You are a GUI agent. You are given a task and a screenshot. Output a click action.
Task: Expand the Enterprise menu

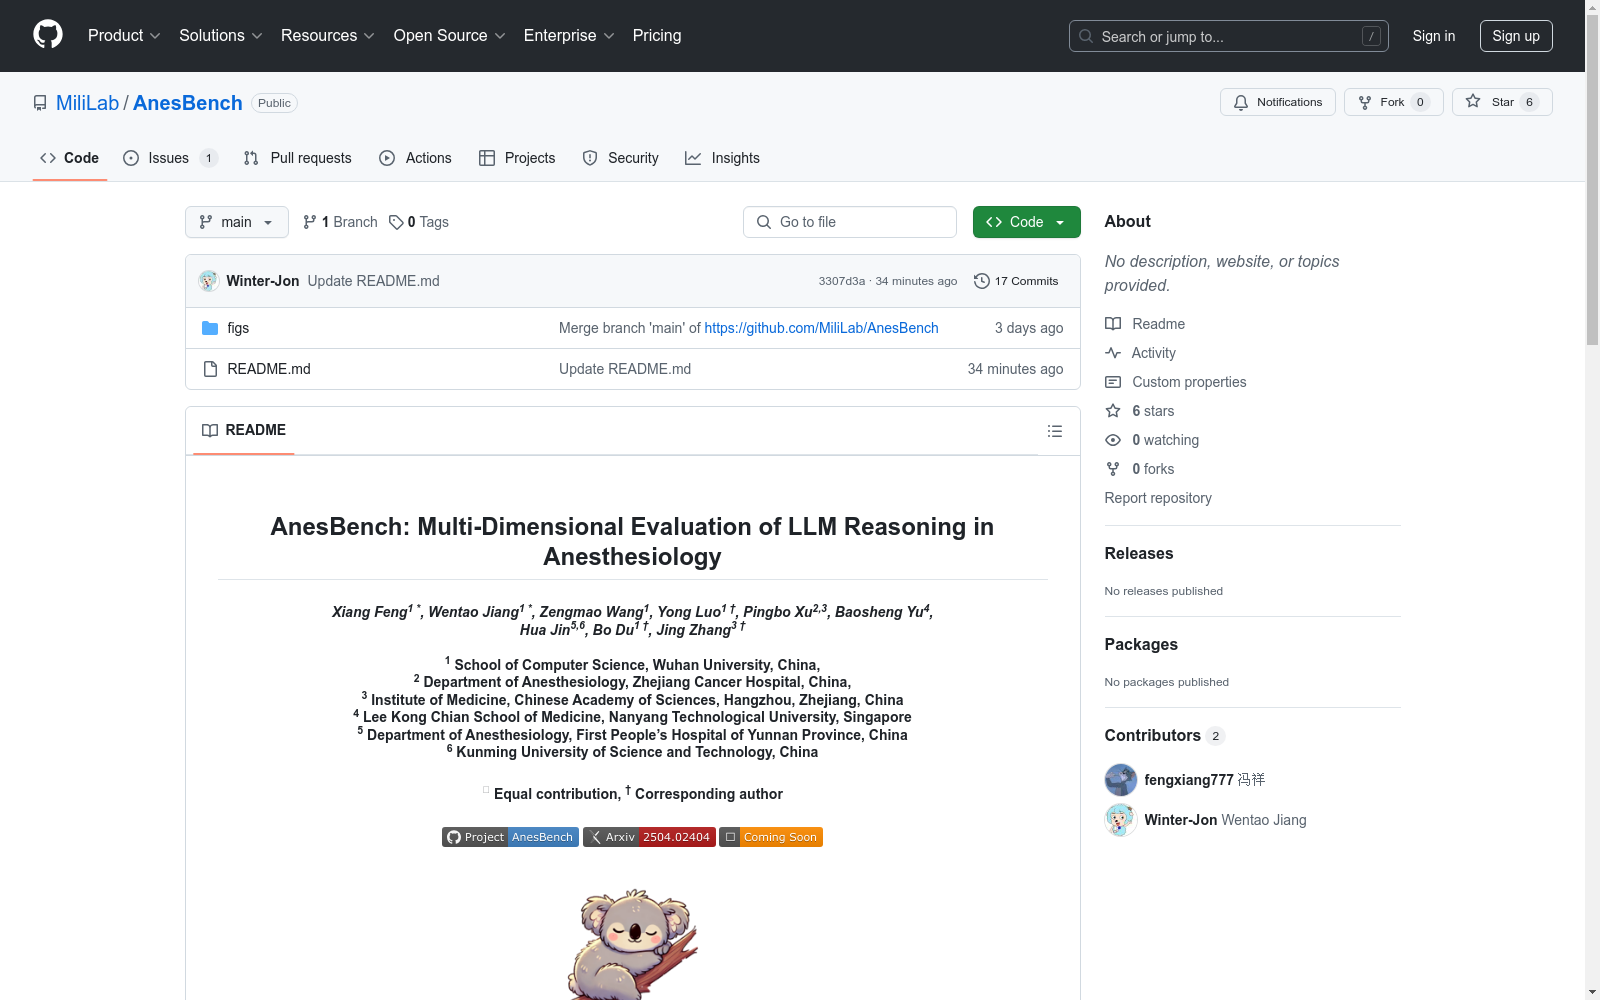[569, 36]
